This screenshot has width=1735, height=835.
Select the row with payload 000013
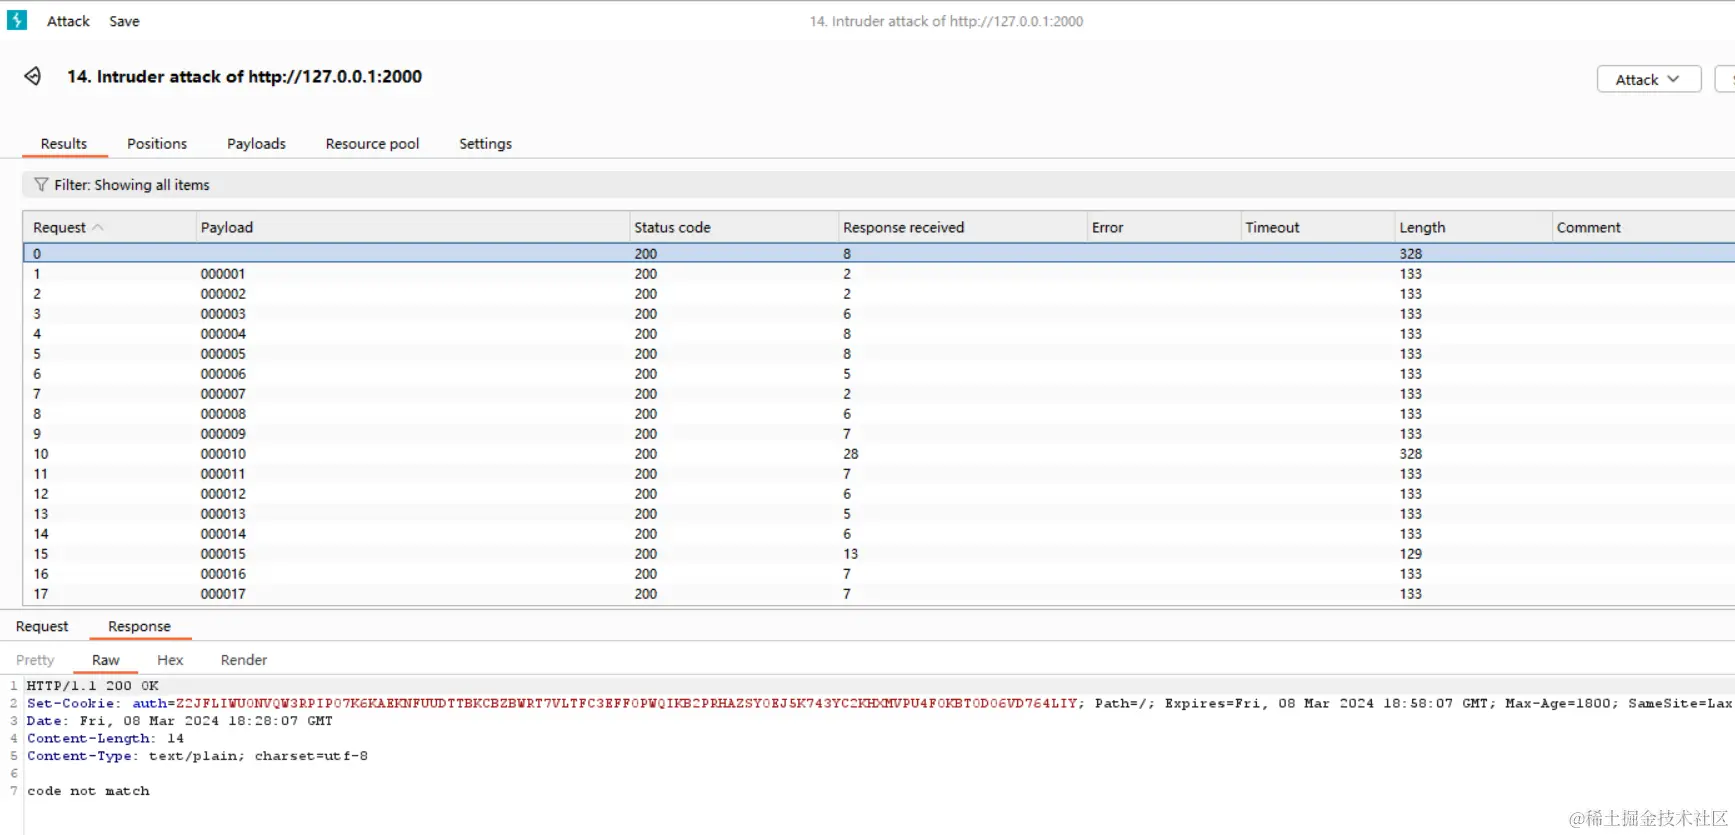878,514
